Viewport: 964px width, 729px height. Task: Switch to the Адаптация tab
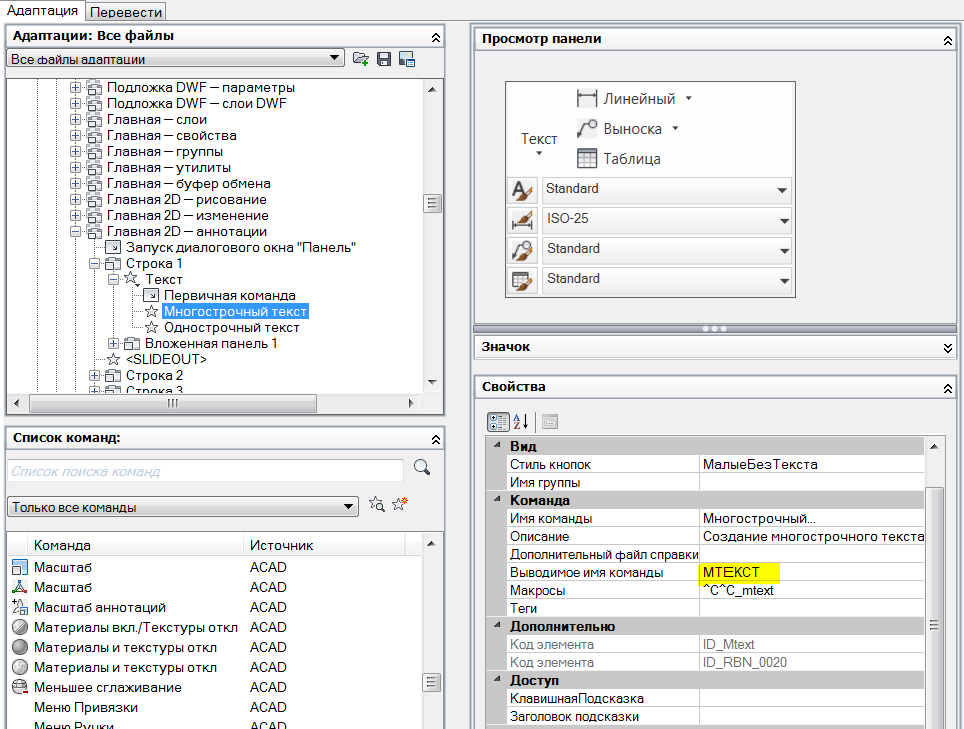(x=42, y=10)
